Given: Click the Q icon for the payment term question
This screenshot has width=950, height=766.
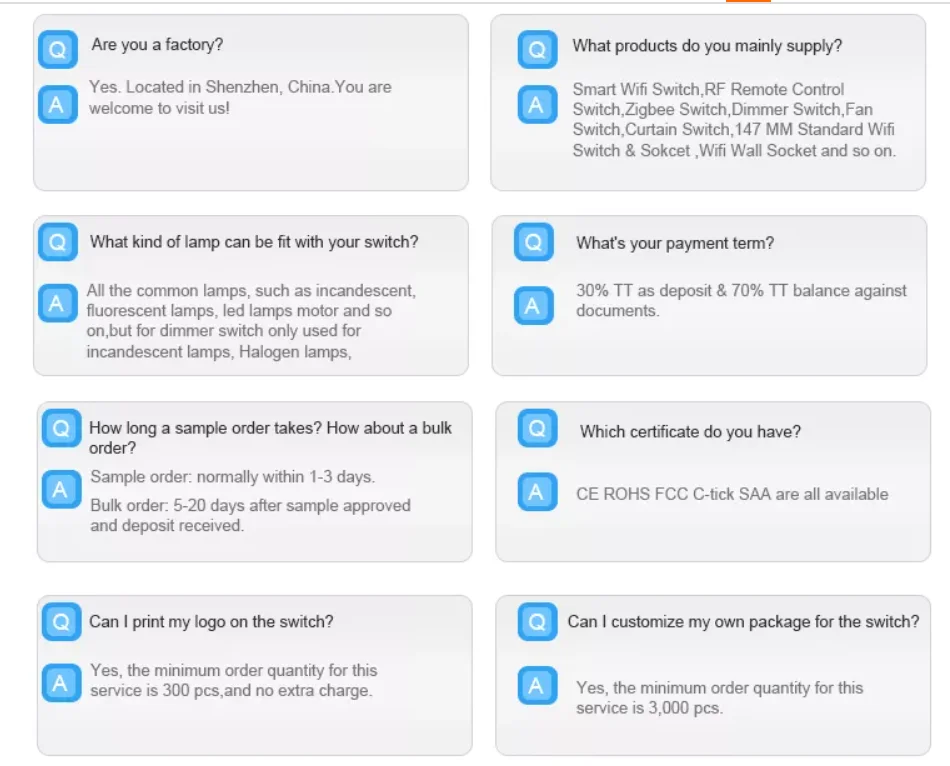Looking at the screenshot, I should coord(534,242).
